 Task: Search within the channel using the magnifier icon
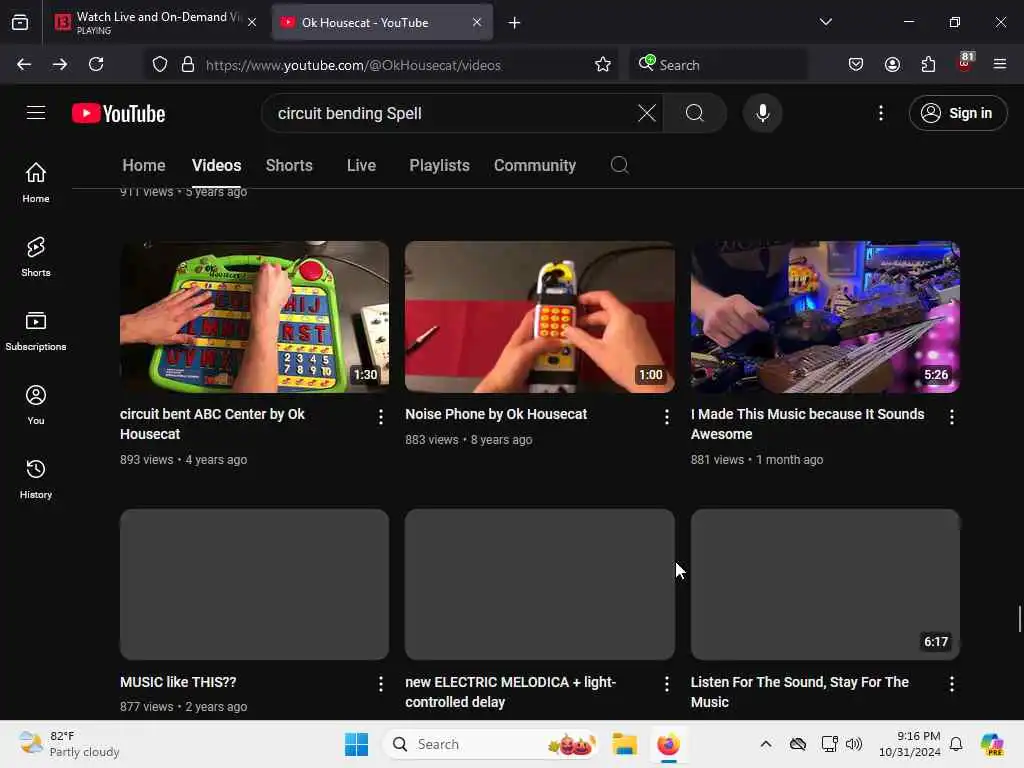point(620,165)
